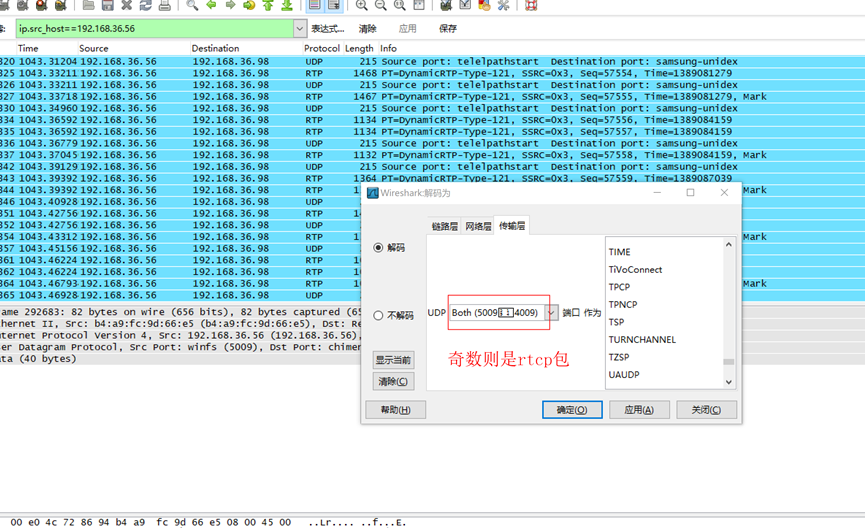The height and width of the screenshot is (528, 865).
Task: Toggle auto scroll during live capture
Action: [x=334, y=5]
